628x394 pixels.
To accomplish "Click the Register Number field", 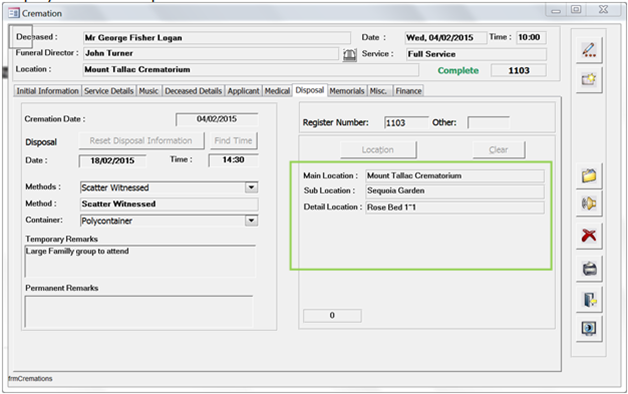I will pyautogui.click(x=406, y=123).
